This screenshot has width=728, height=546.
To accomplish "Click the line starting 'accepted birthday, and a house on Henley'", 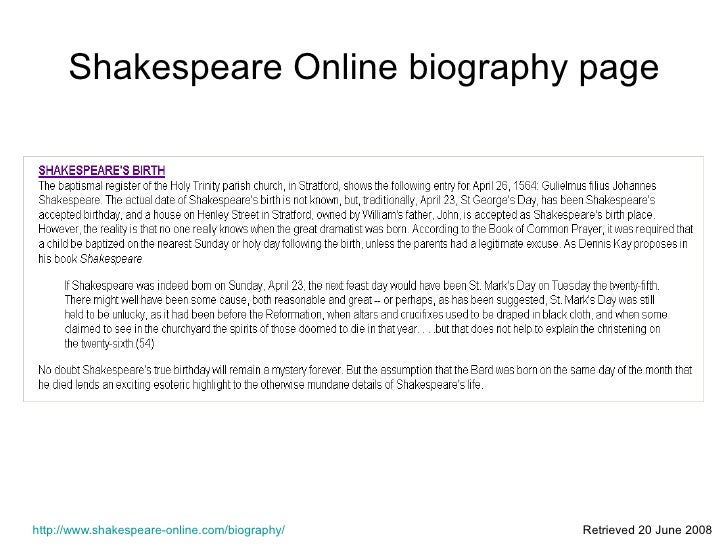I will point(347,215).
